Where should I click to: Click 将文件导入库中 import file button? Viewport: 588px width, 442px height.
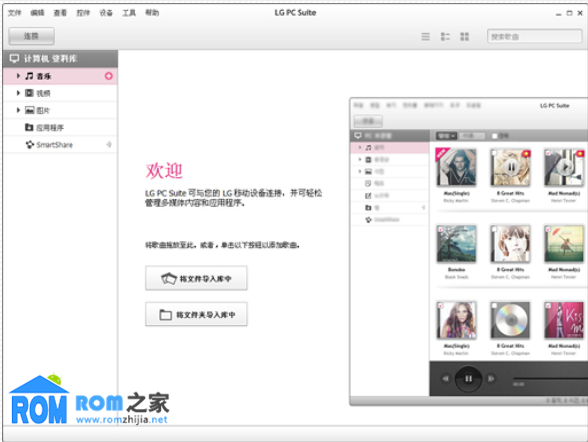[196, 278]
